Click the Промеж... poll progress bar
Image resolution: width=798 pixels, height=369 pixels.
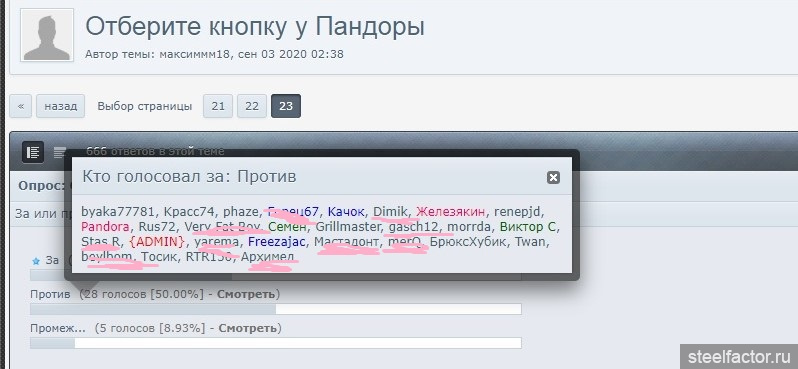click(276, 343)
